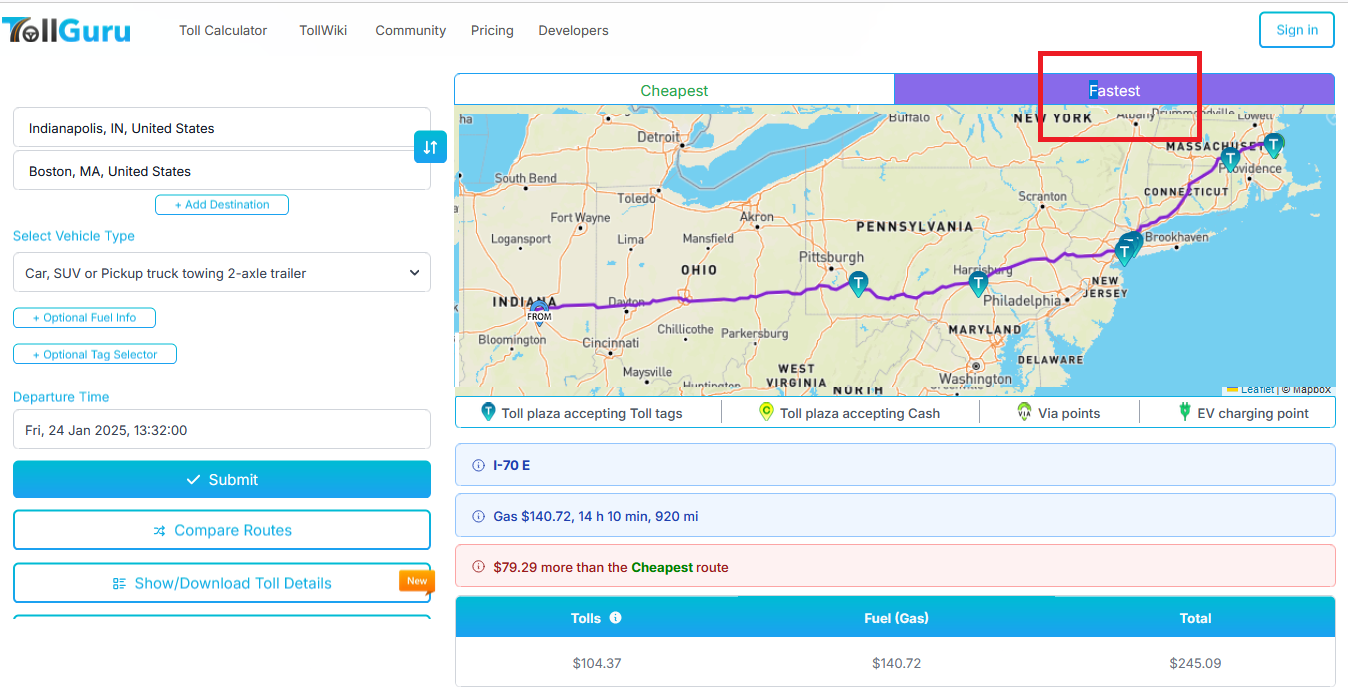1348x690 pixels.
Task: Switch to the Cheapest route tab
Action: 674,90
